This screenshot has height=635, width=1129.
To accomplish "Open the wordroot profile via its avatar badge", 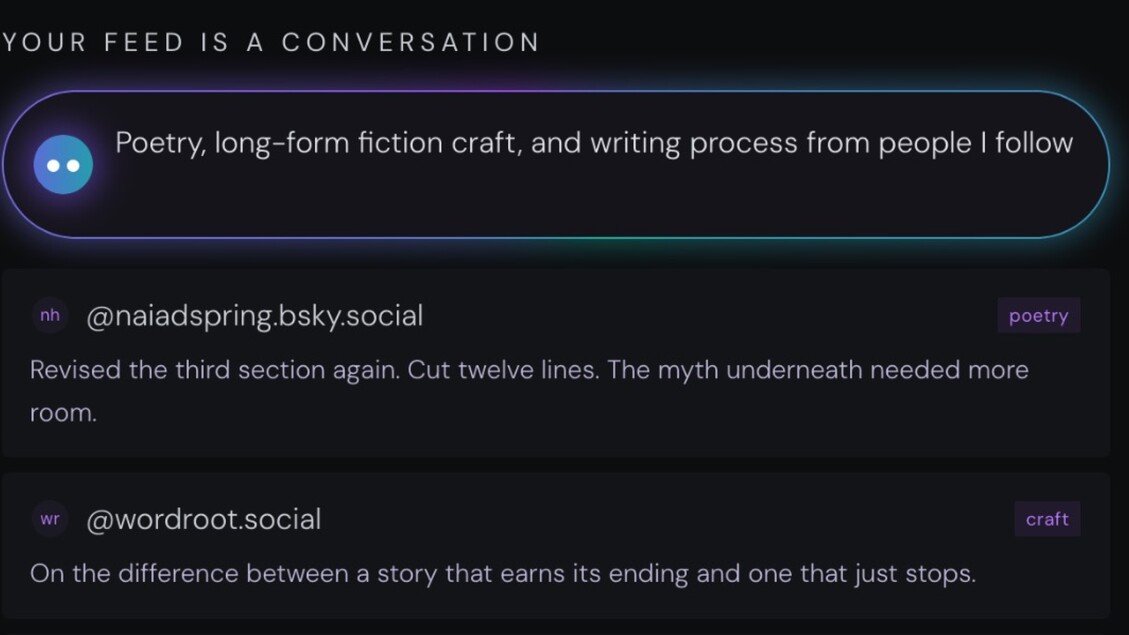I will pos(50,519).
